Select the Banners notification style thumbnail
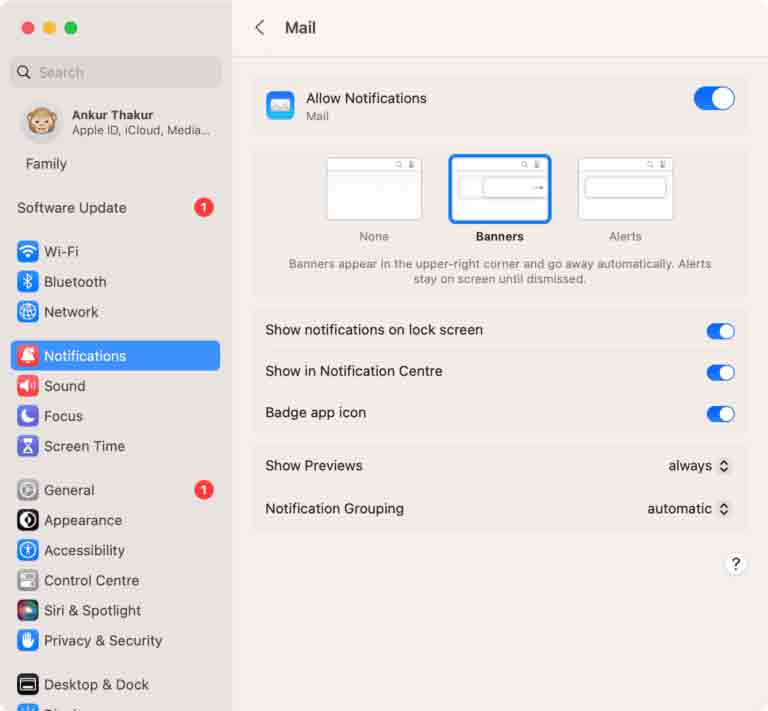This screenshot has width=768, height=711. coord(500,189)
